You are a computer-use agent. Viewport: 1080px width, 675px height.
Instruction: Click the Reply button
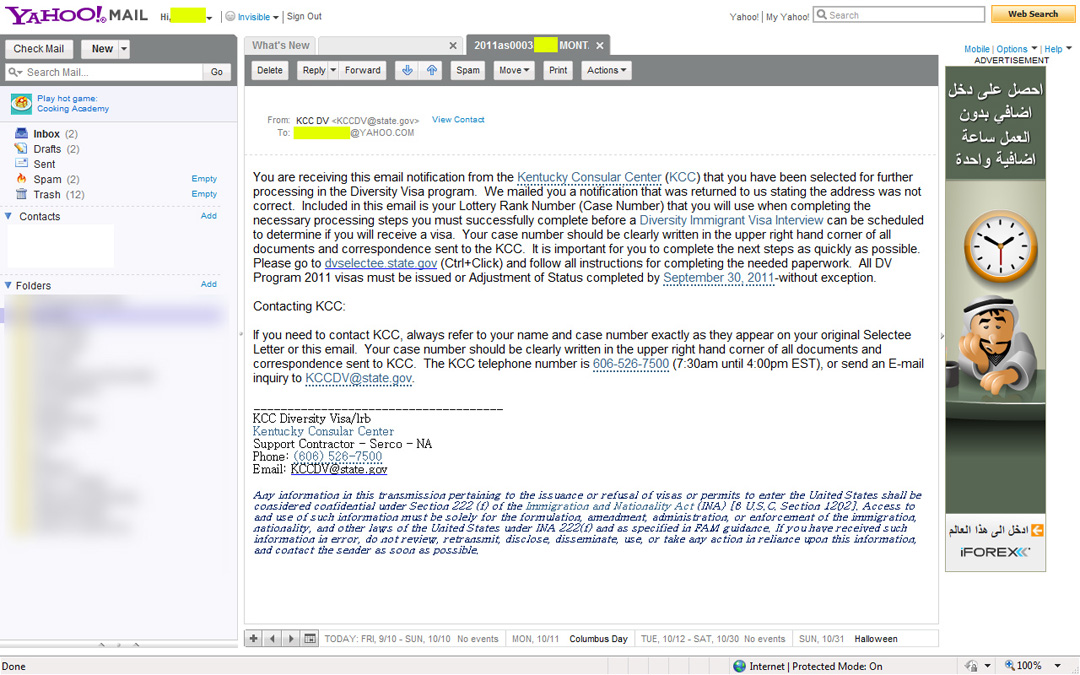[x=313, y=70]
